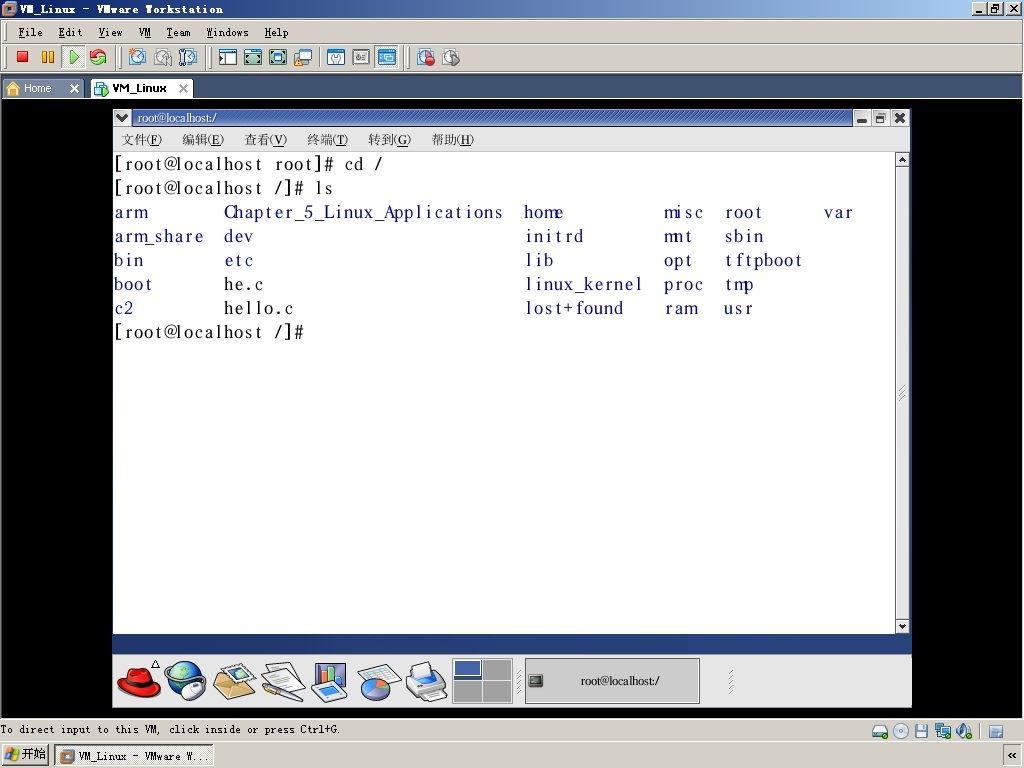This screenshot has height=768, width=1024.
Task: Open terminal 帮助(H) menu
Action: 453,140
